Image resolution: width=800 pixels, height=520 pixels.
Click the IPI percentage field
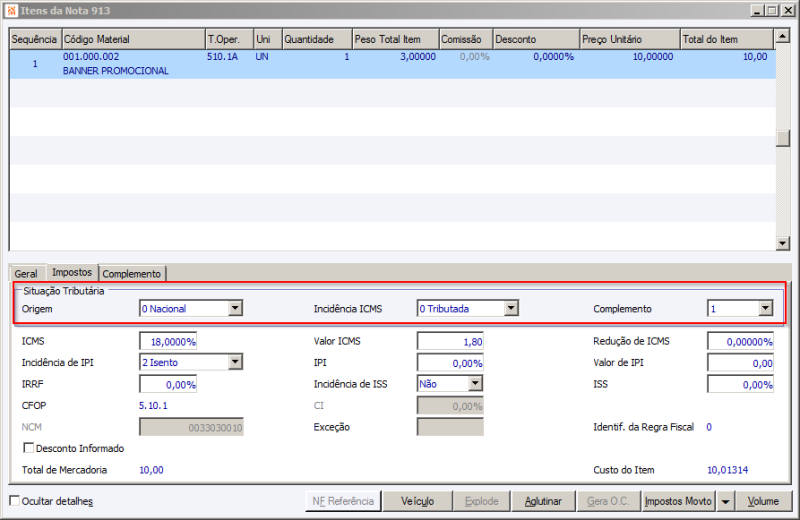pos(450,363)
